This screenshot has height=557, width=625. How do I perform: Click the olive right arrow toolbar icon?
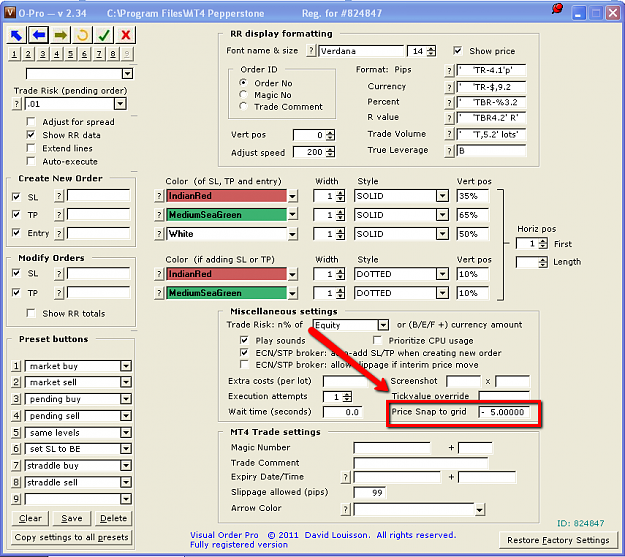tap(61, 35)
